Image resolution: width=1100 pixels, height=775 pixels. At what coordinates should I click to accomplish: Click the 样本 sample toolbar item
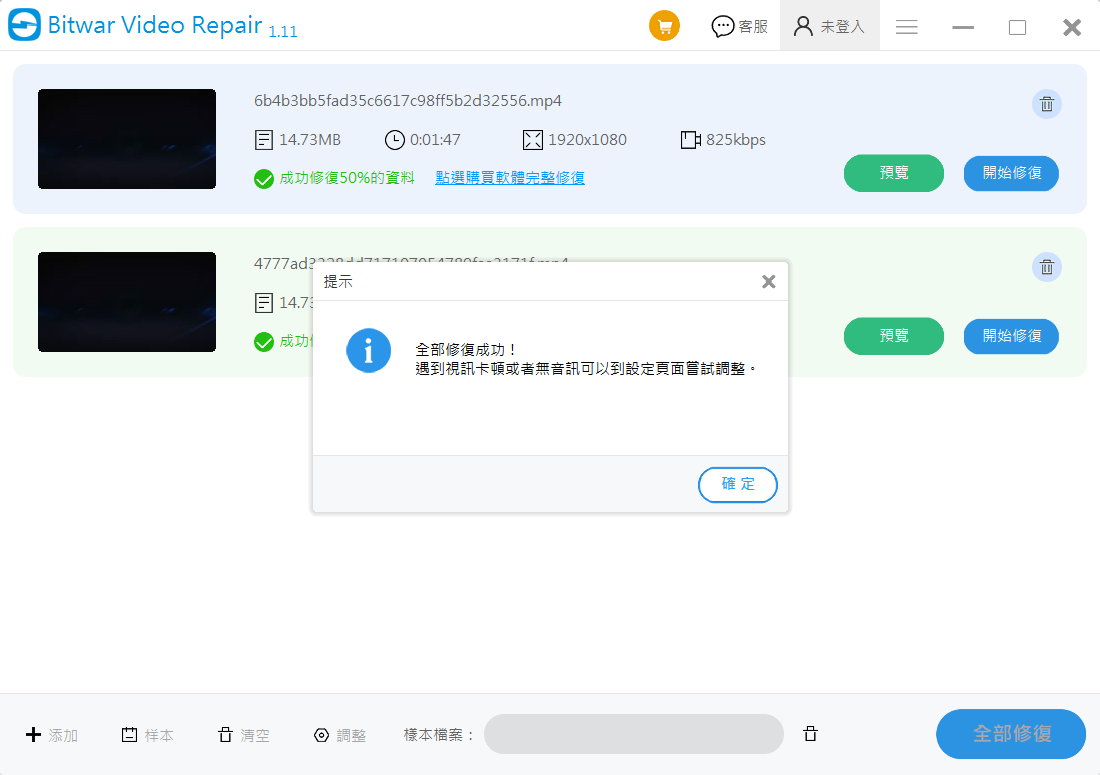pos(147,734)
